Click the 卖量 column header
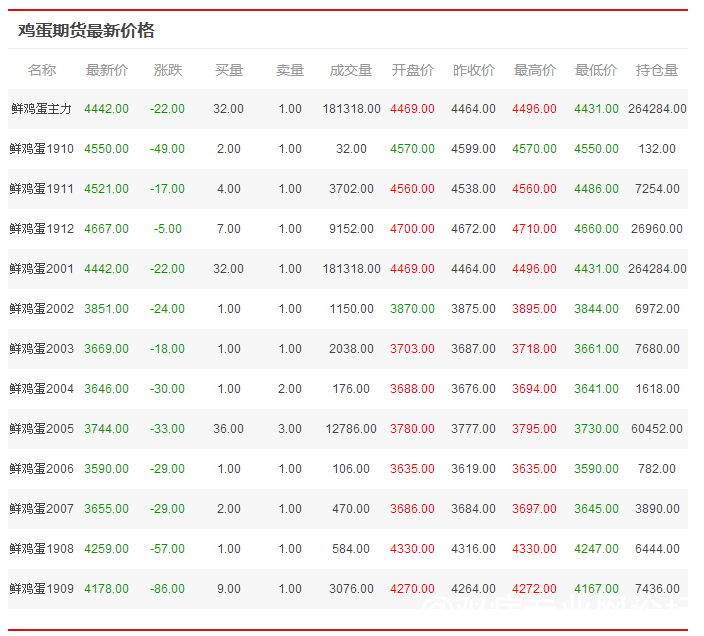Viewport: 704px width, 636px height. pyautogui.click(x=290, y=70)
